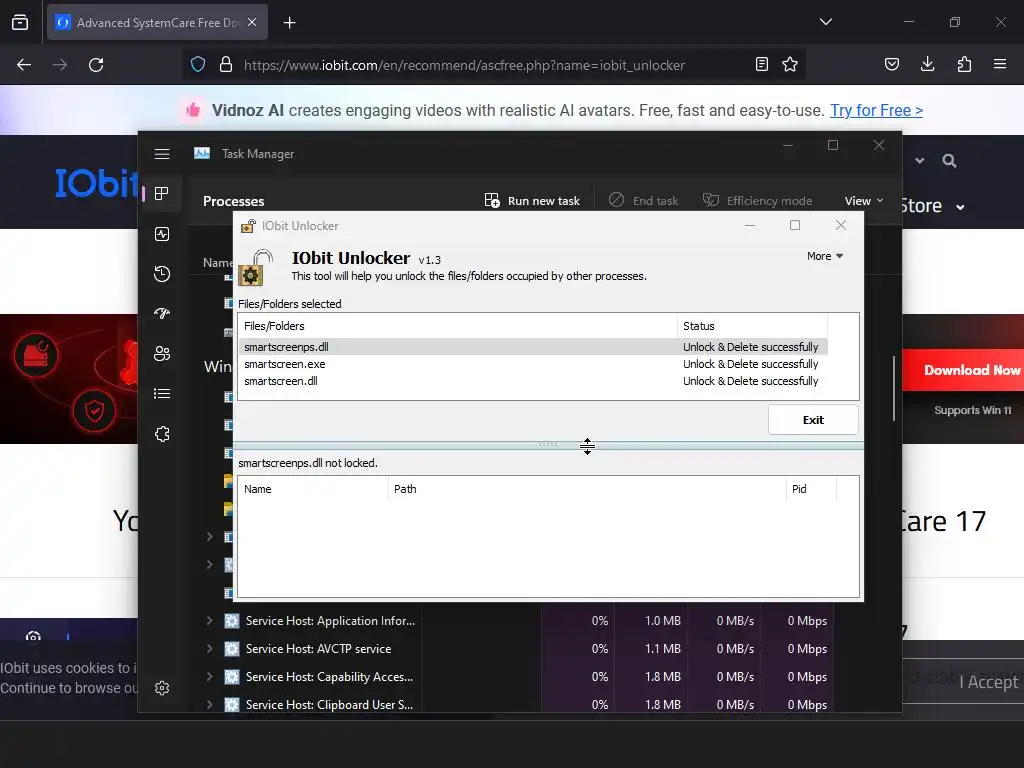Image resolution: width=1024 pixels, height=768 pixels.
Task: Open new browser tab
Action: 289,23
